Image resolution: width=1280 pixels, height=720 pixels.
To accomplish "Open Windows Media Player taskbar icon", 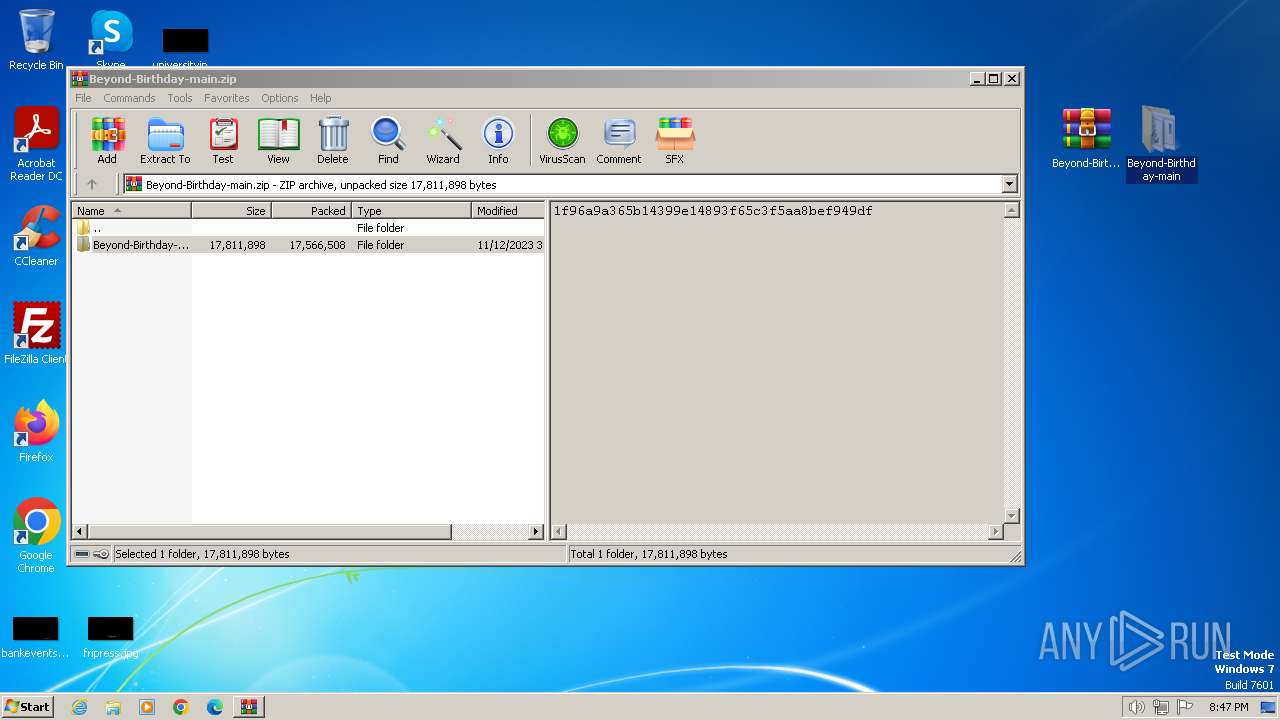I will point(147,707).
